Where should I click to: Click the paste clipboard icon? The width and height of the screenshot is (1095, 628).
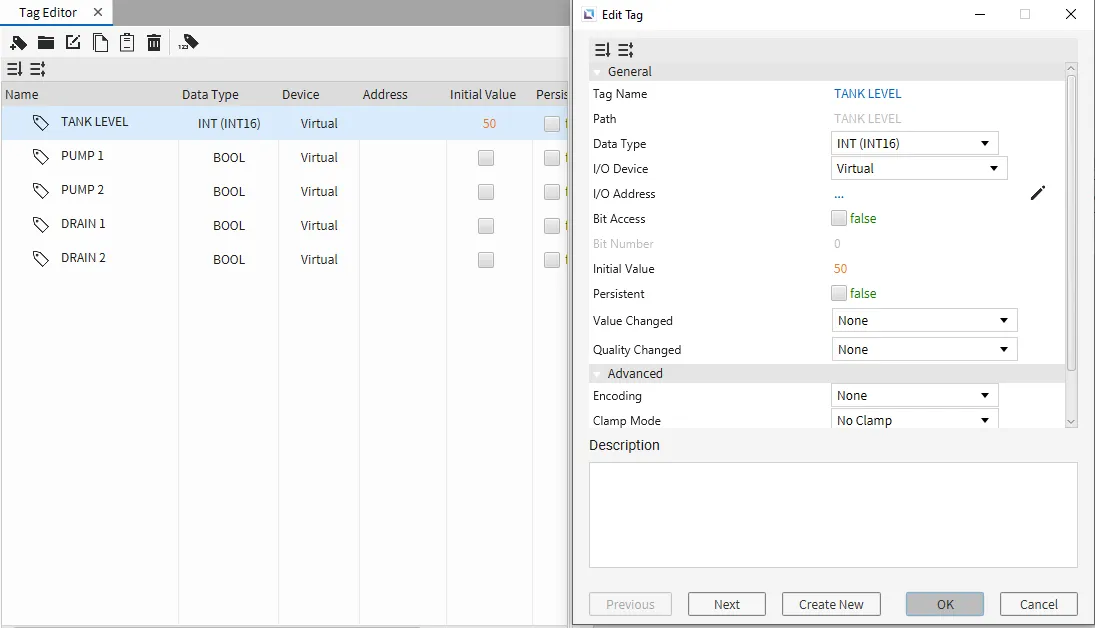tap(127, 42)
